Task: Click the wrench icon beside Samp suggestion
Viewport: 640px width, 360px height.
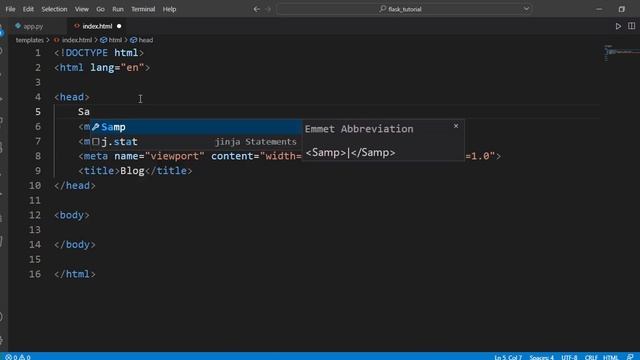Action: pos(96,127)
